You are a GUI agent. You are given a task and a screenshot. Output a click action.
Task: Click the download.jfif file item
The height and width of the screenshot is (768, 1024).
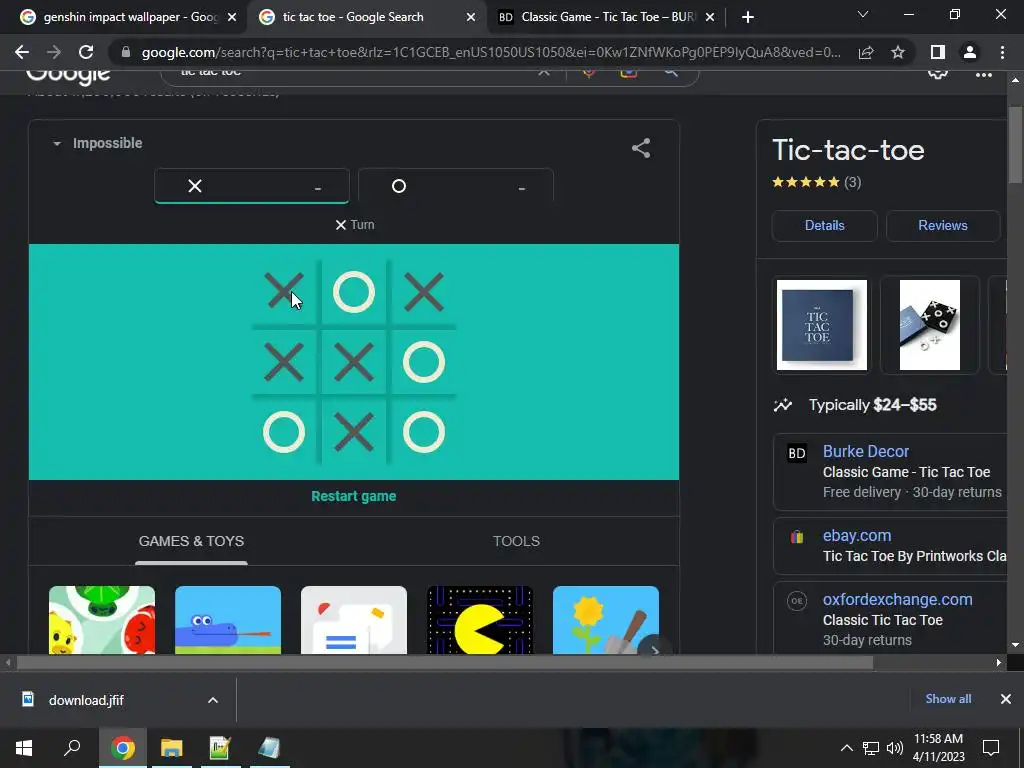click(x=86, y=700)
